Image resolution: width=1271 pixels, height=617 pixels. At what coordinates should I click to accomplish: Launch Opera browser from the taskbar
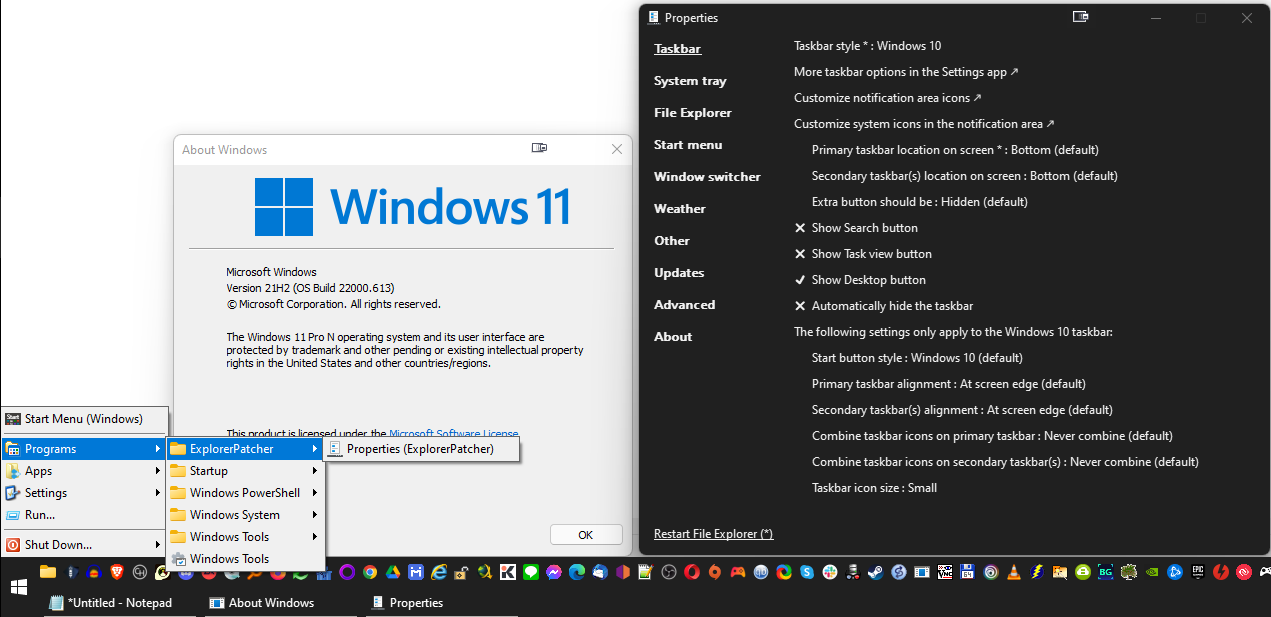point(691,572)
